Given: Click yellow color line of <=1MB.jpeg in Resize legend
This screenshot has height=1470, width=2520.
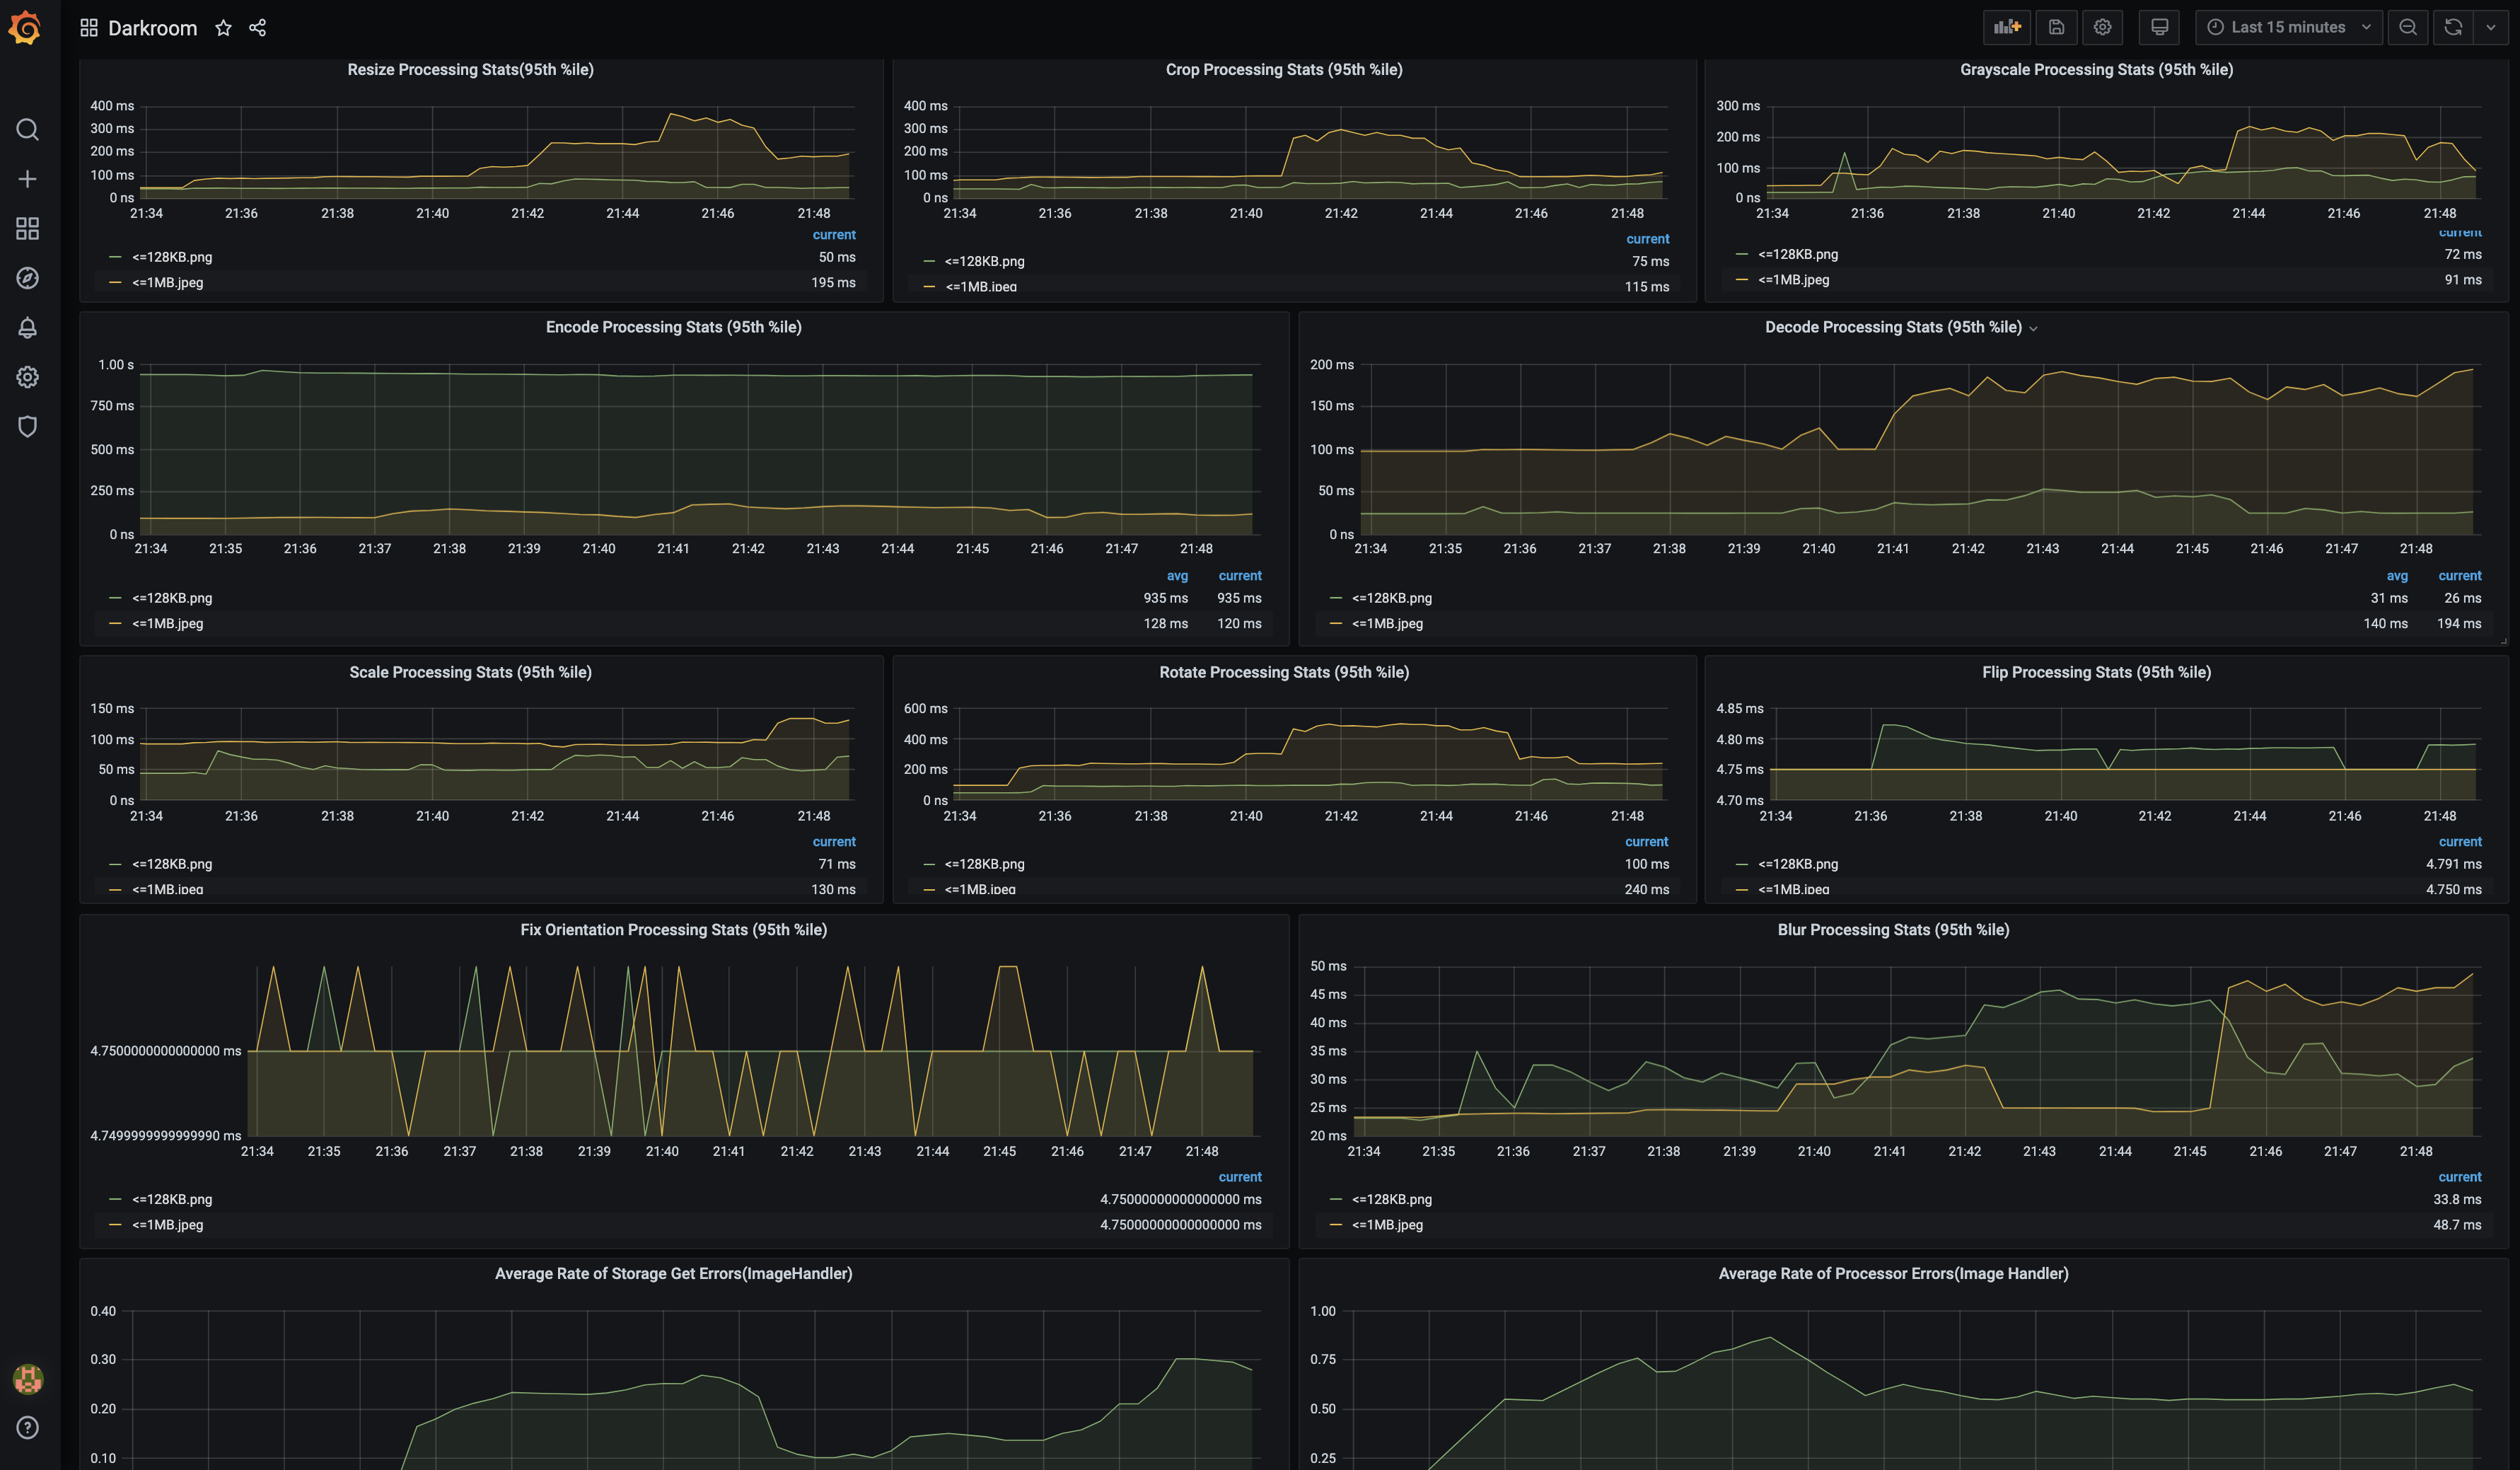Looking at the screenshot, I should (115, 283).
